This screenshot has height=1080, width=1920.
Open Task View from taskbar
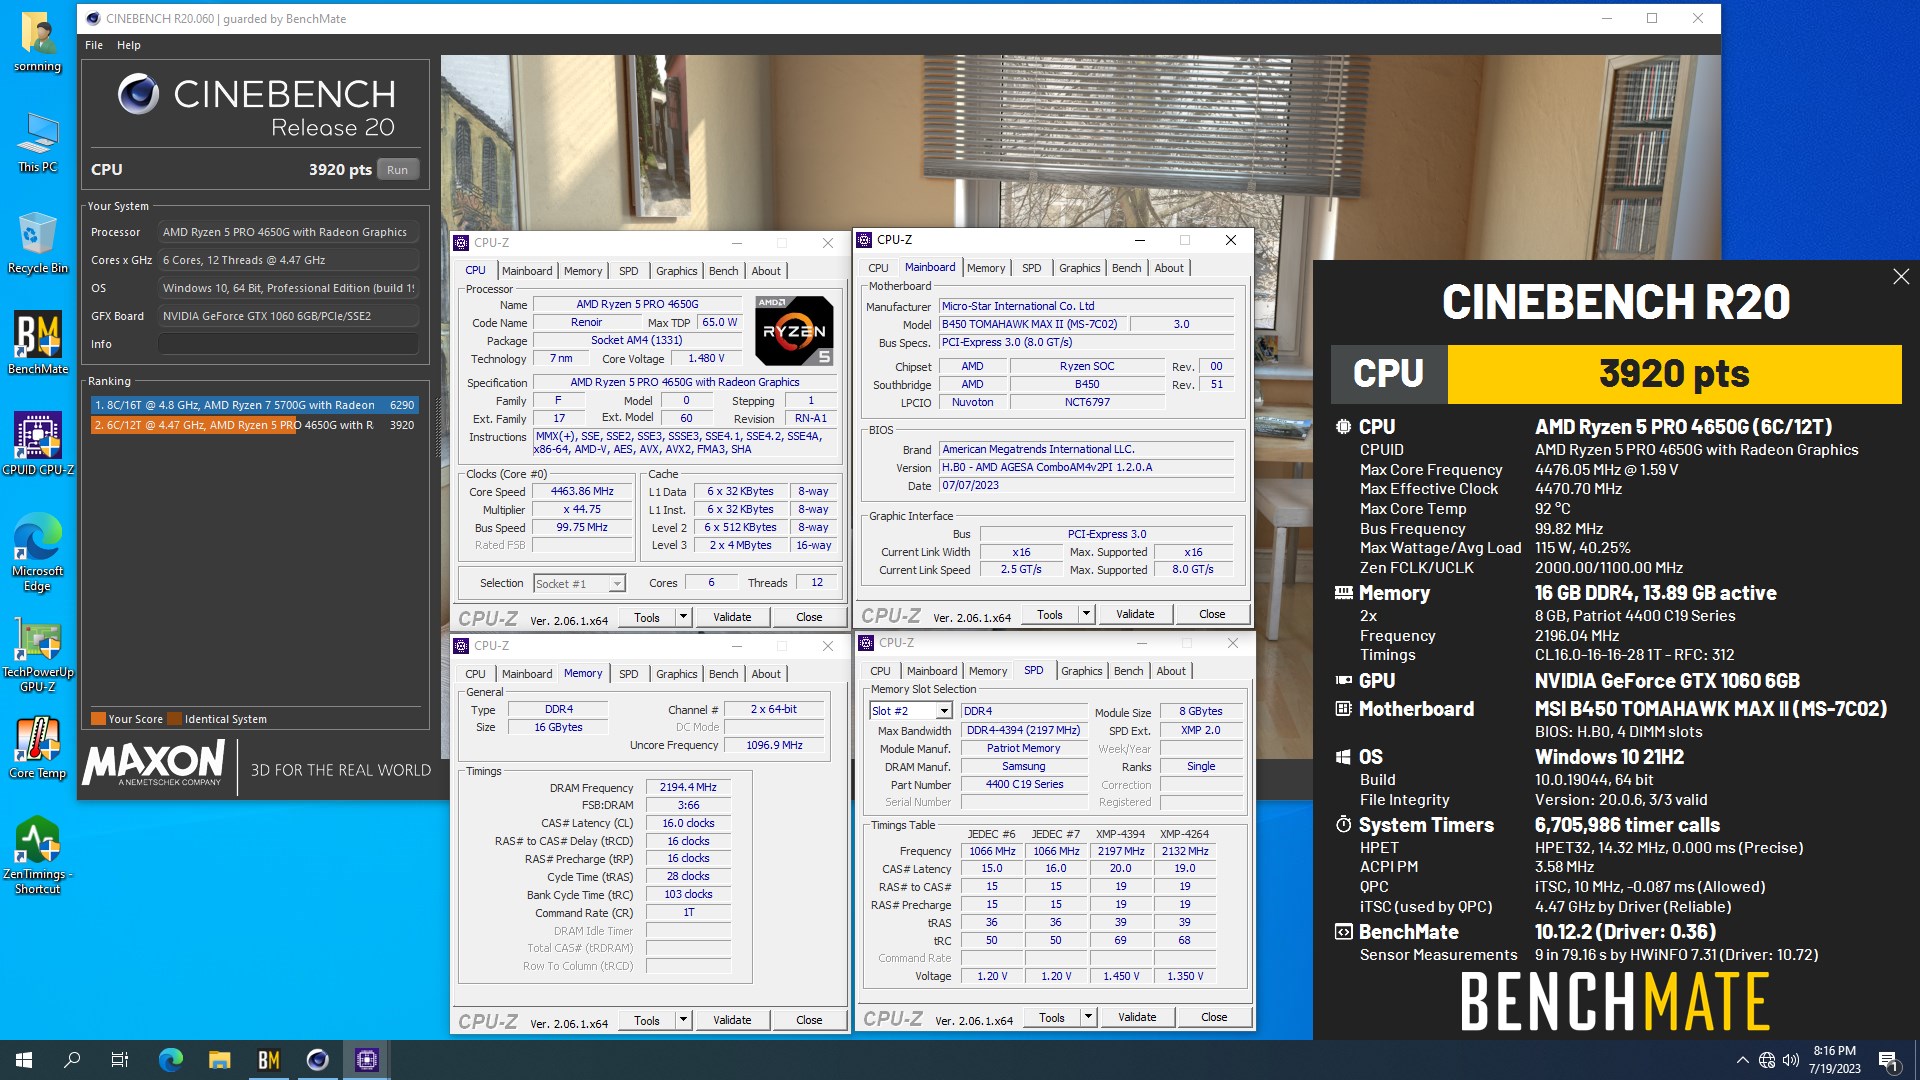tap(120, 1060)
